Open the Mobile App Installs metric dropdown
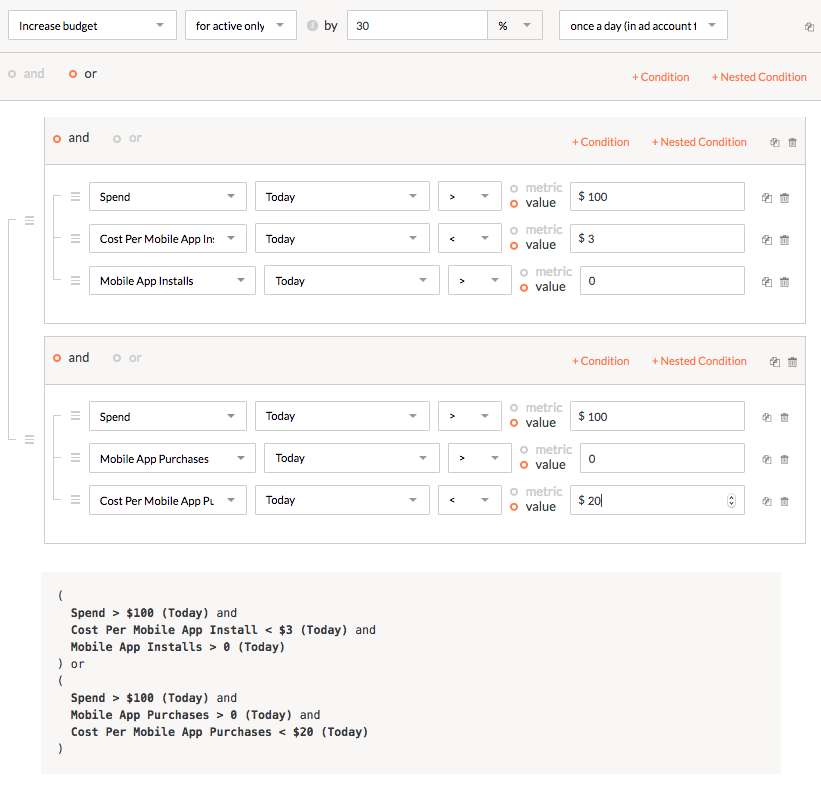Screen dimensions: 821x786 pyautogui.click(x=172, y=280)
